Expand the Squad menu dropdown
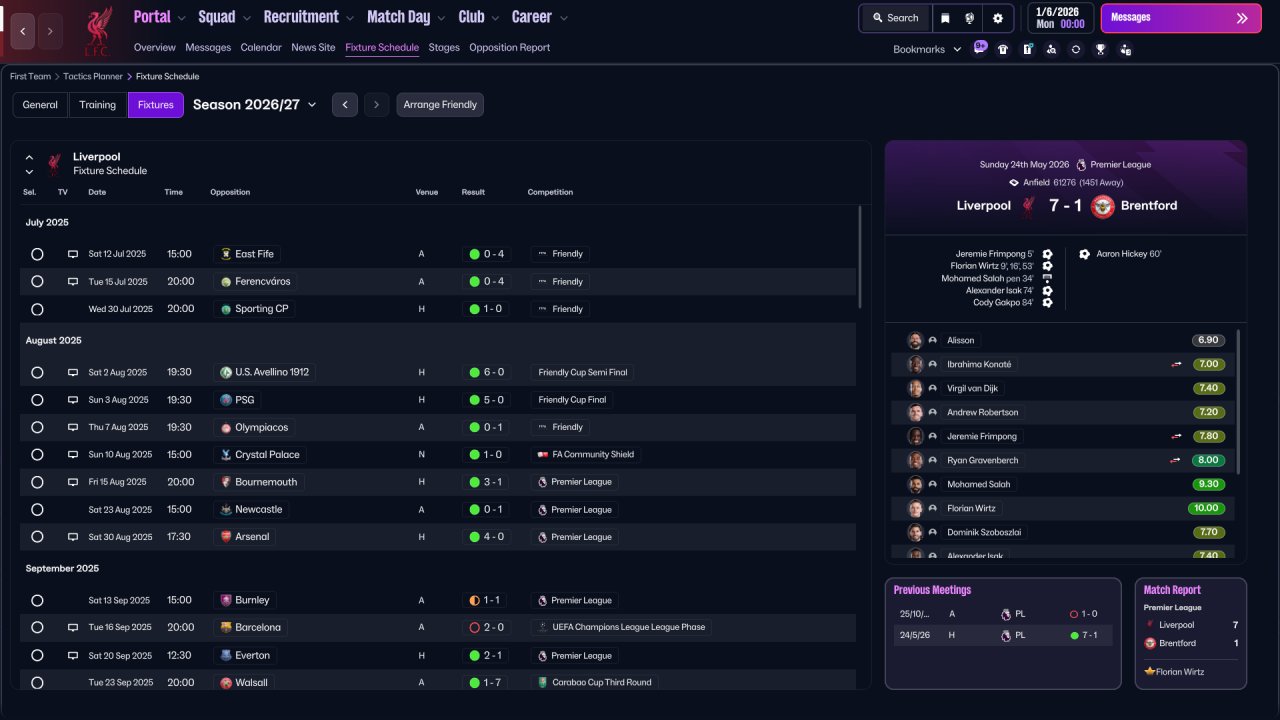This screenshot has width=1280, height=720. coord(245,18)
